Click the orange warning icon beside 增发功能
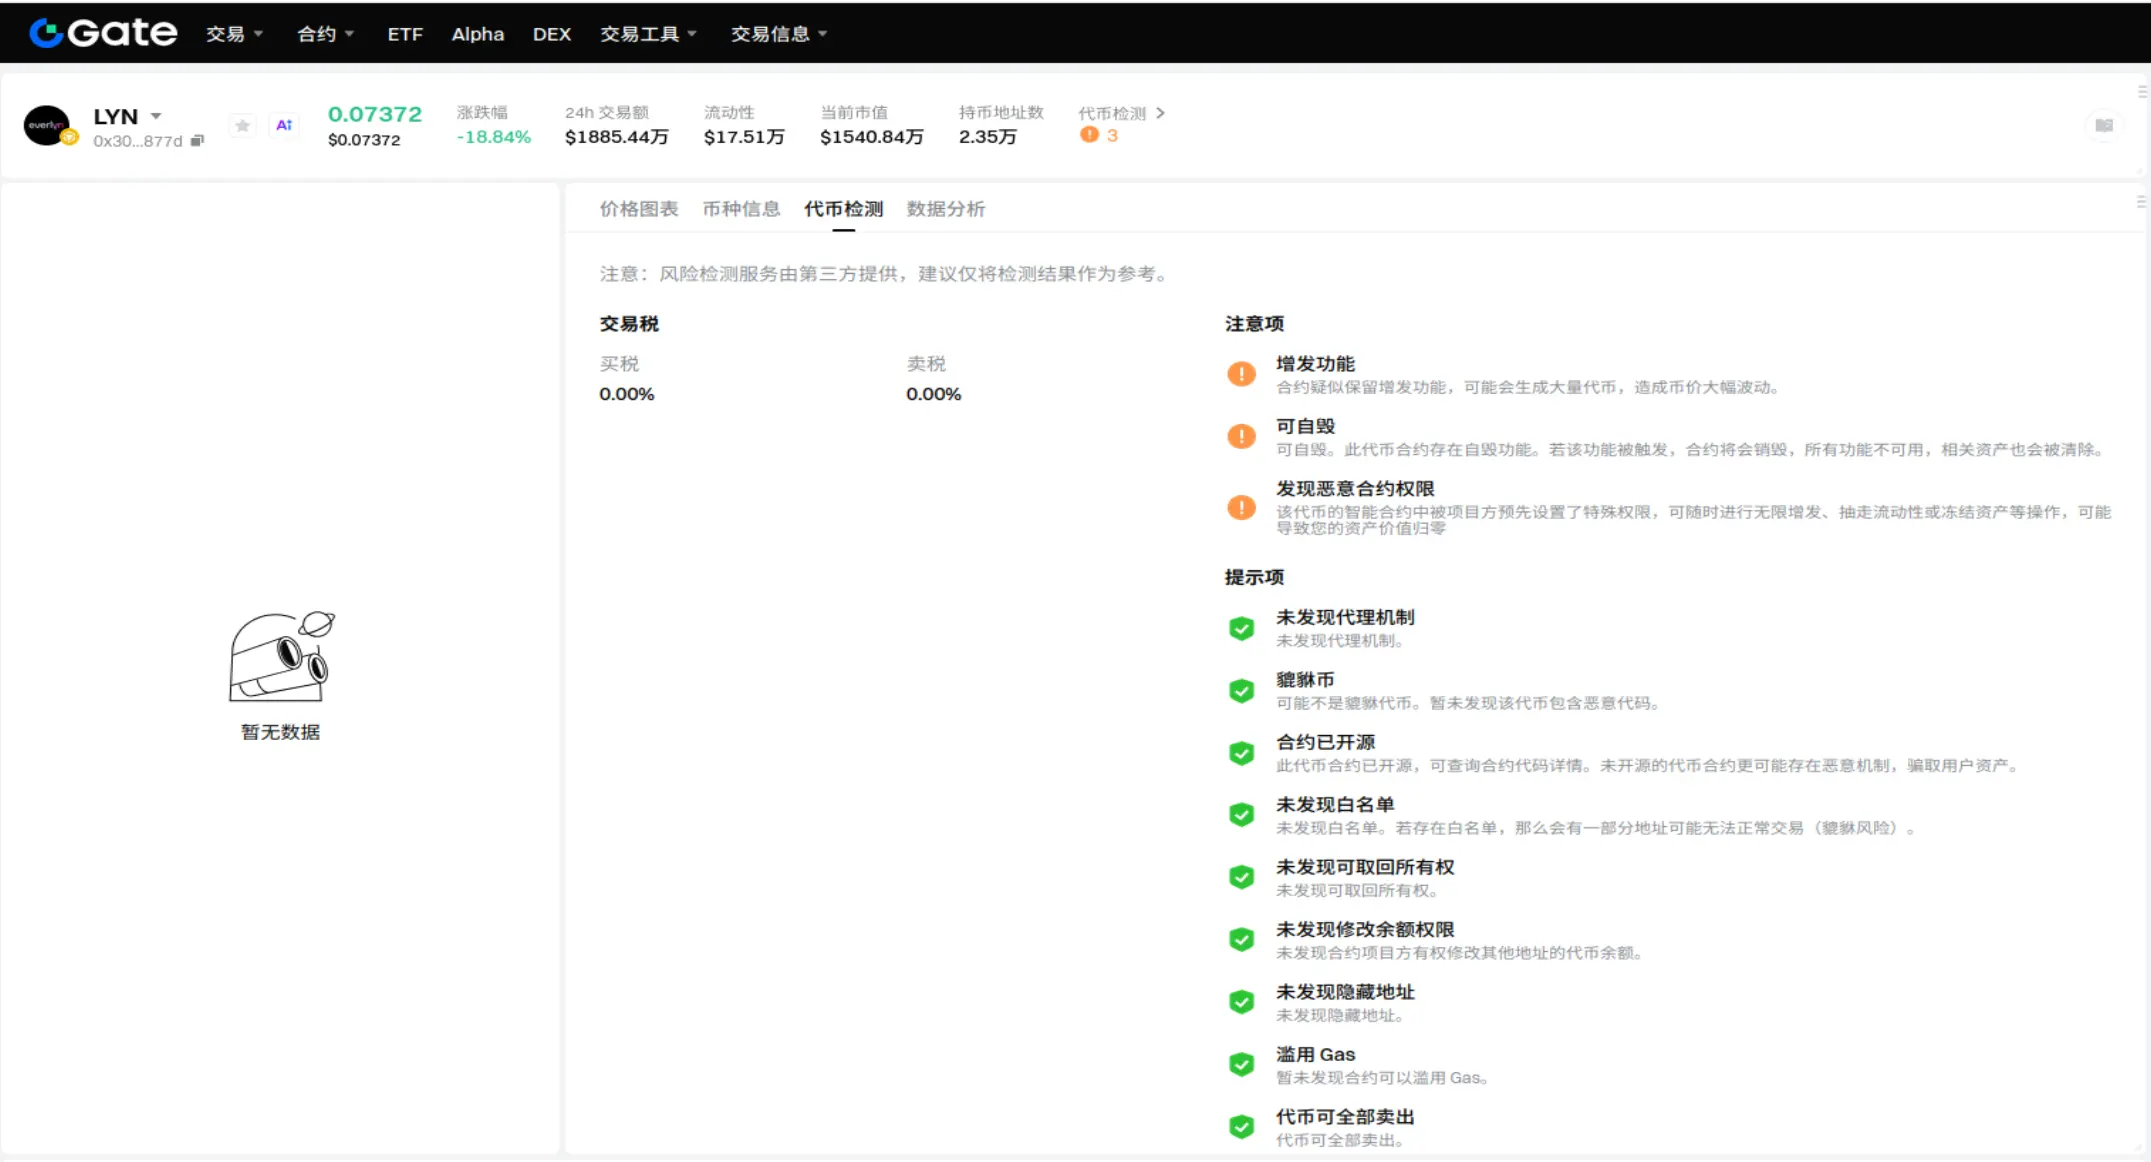Image resolution: width=2151 pixels, height=1162 pixels. (1241, 374)
